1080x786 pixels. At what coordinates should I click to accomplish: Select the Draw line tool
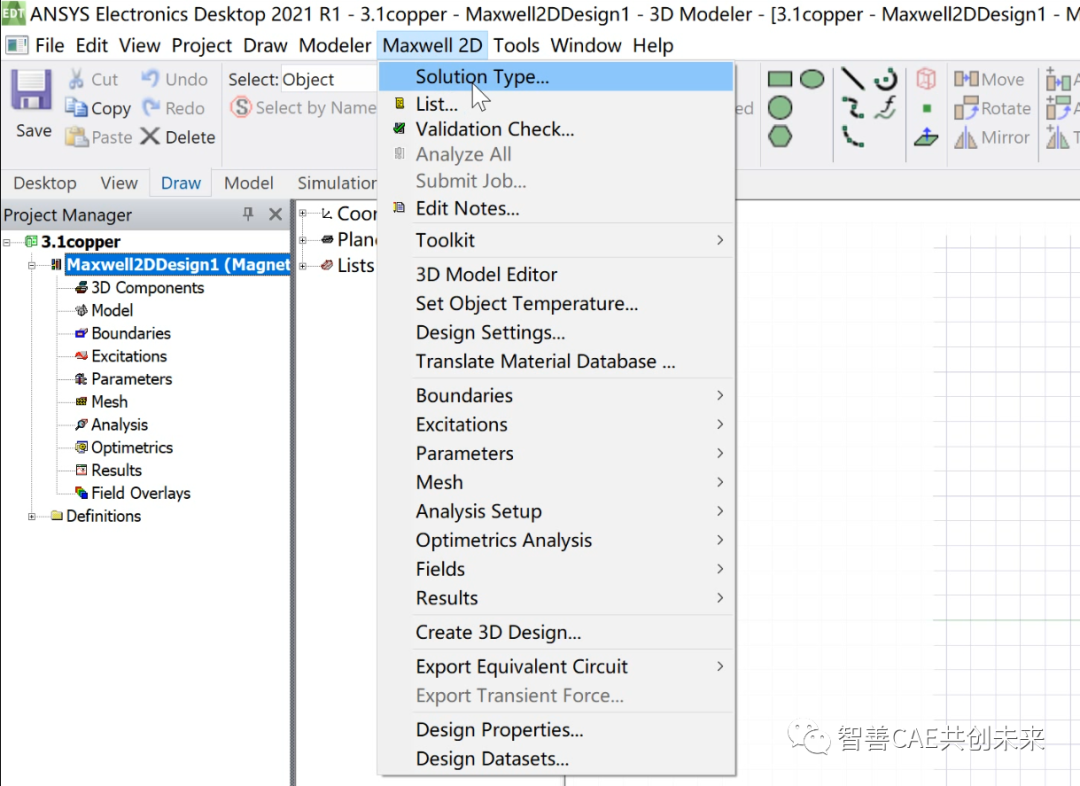(x=853, y=79)
